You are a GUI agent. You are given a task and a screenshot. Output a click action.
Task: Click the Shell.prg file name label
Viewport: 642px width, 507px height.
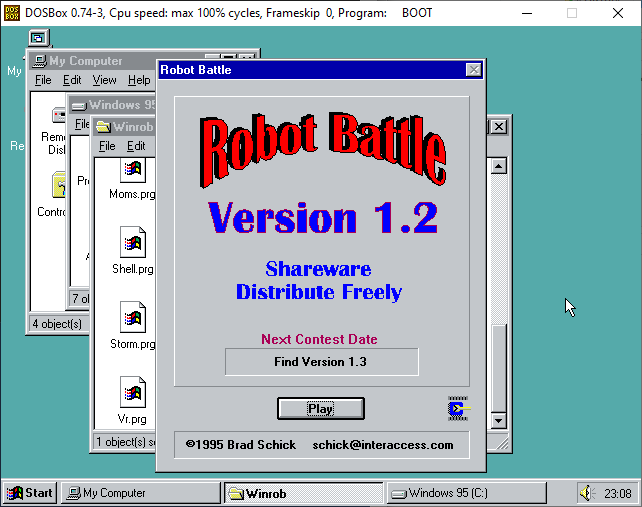(x=133, y=269)
